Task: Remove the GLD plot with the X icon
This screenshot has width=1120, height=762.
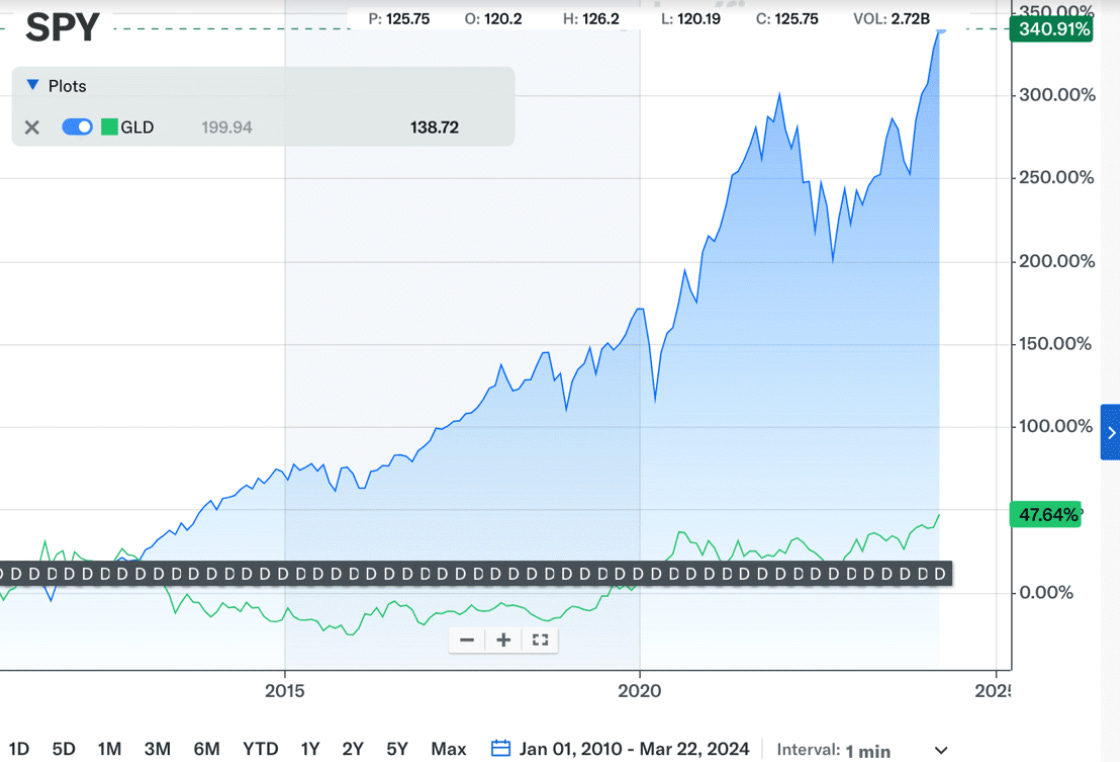Action: click(x=32, y=127)
